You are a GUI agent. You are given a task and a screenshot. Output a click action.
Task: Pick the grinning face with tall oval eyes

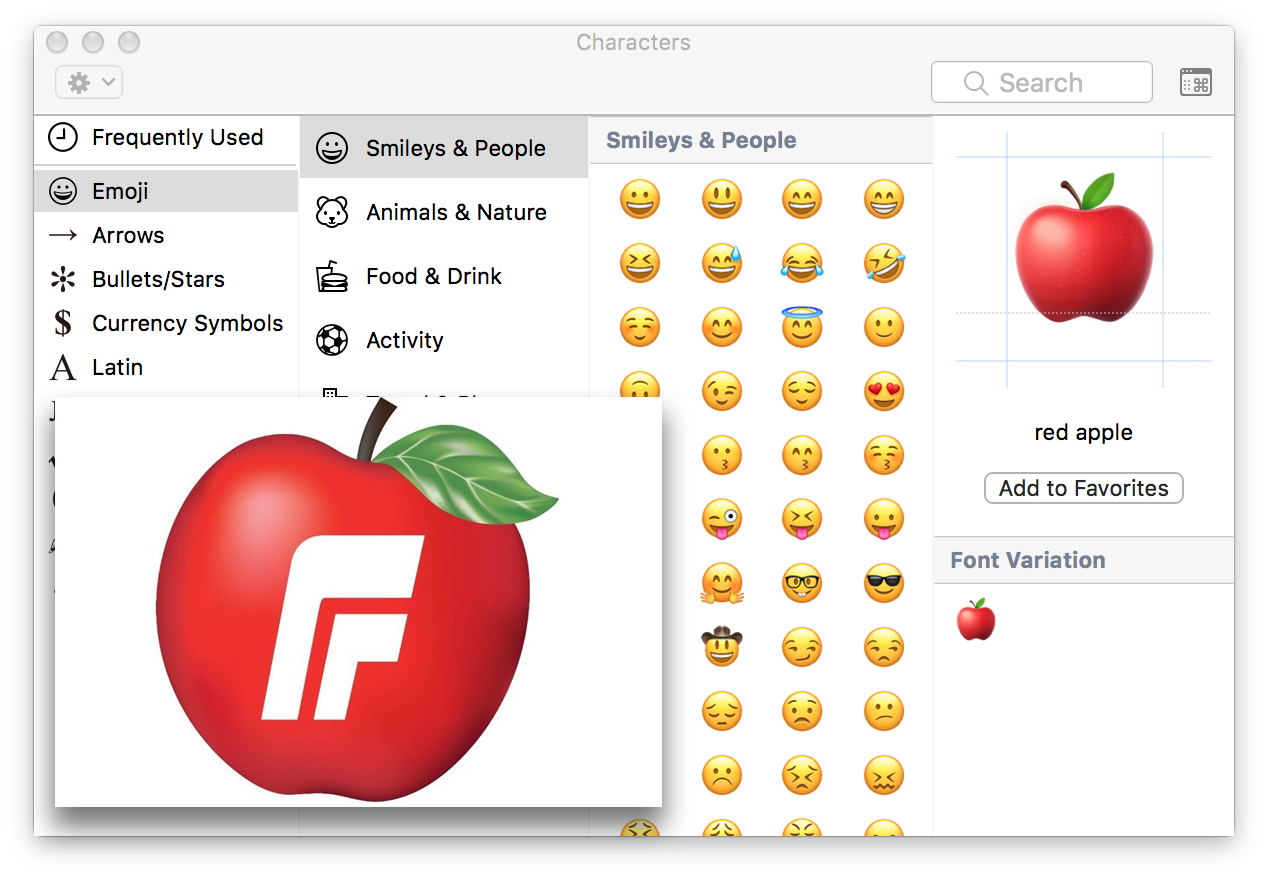tap(721, 199)
